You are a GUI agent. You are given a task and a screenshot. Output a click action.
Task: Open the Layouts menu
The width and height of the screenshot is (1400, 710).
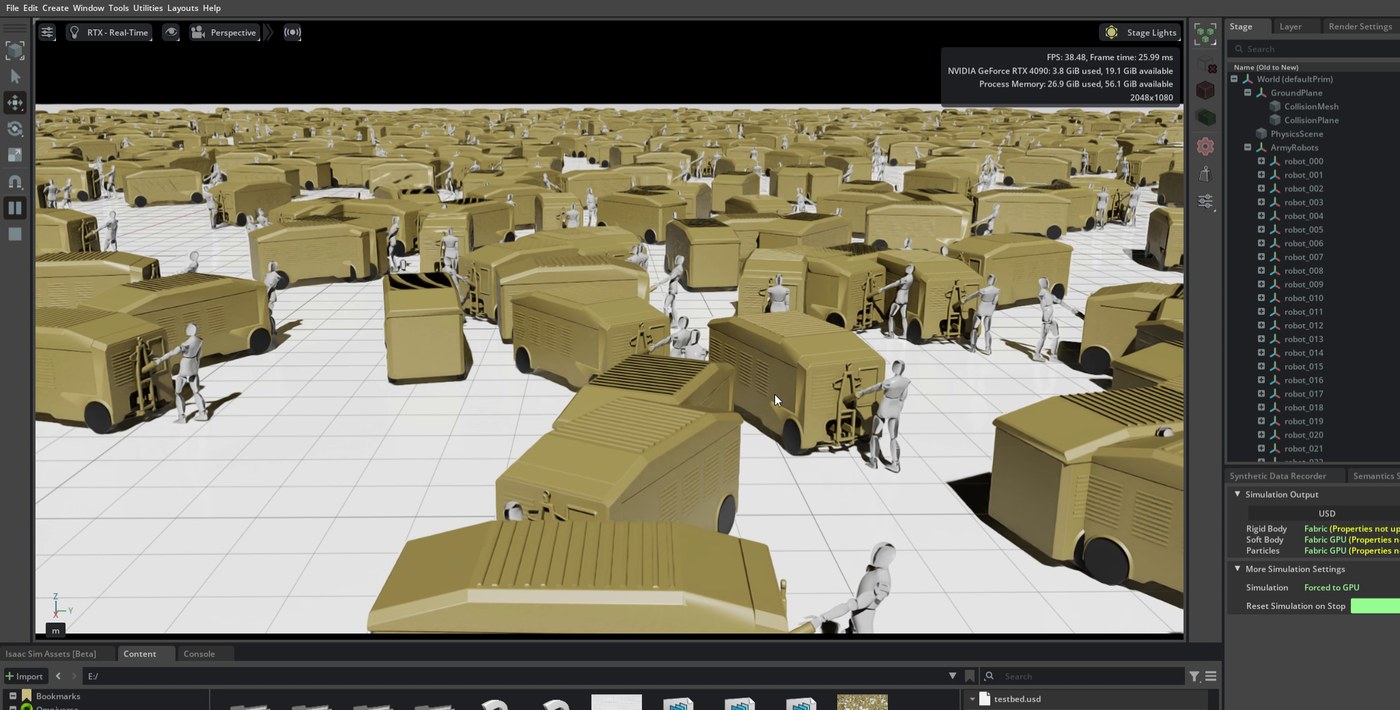point(182,8)
